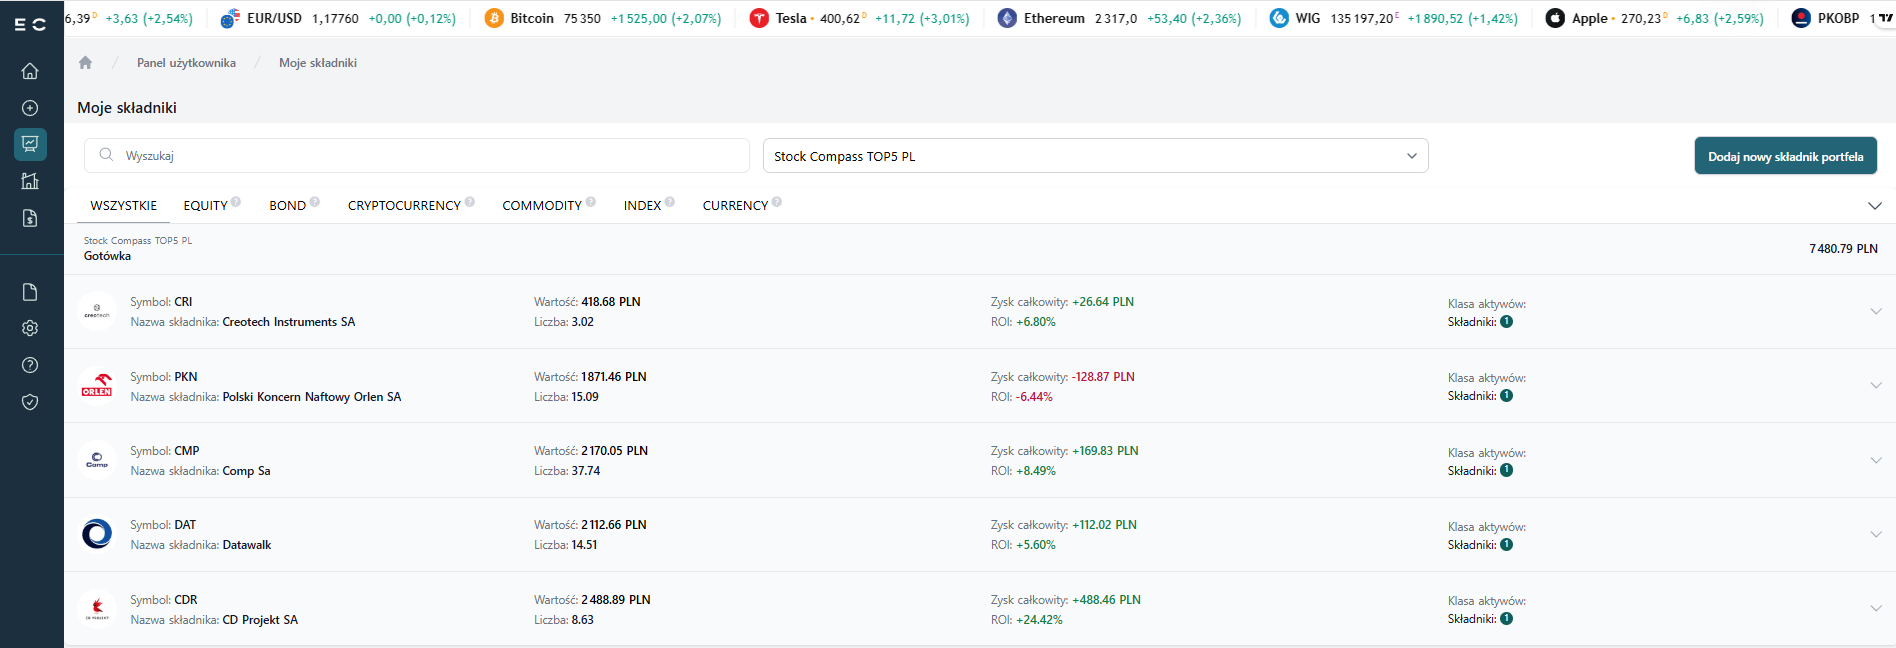Image resolution: width=1896 pixels, height=648 pixels.
Task: Click the CMP składniki count badge
Action: [x=1506, y=470]
